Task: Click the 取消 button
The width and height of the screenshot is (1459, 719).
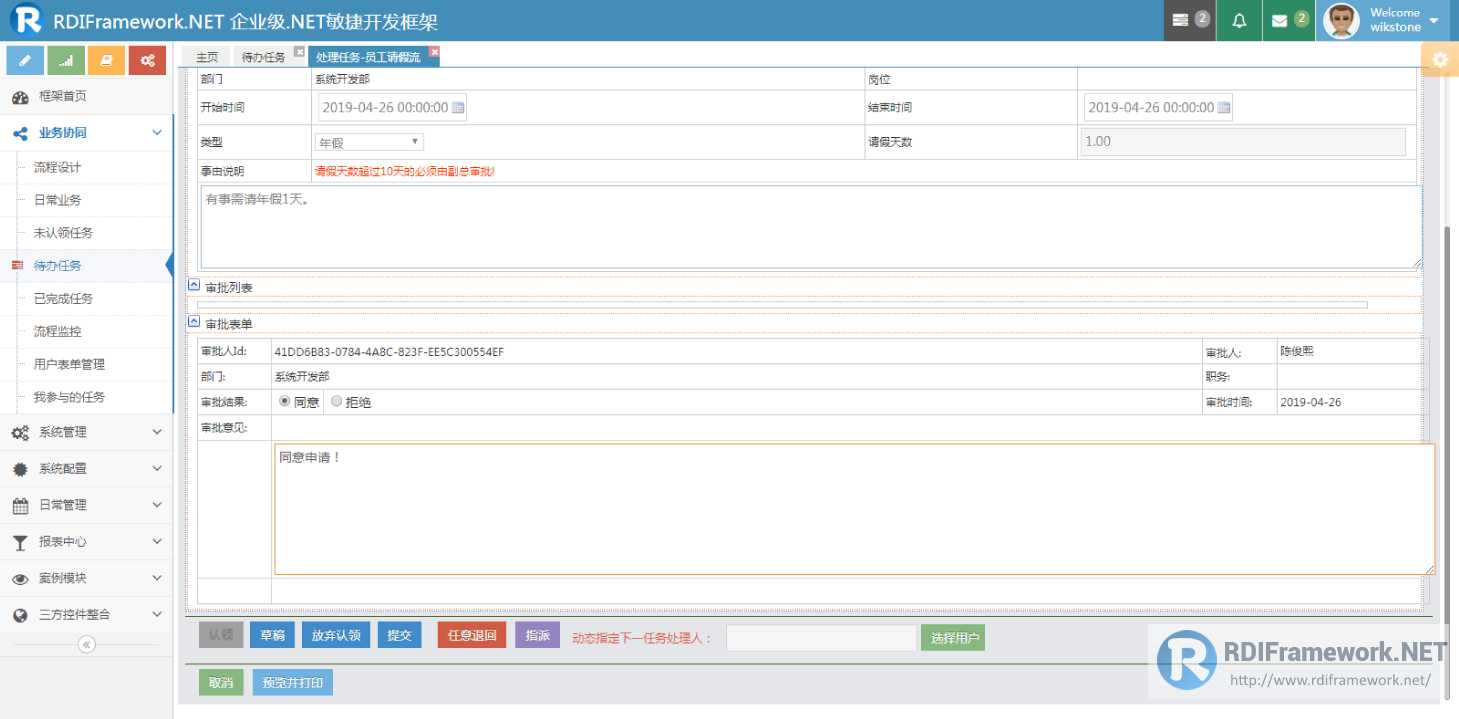Action: click(221, 682)
